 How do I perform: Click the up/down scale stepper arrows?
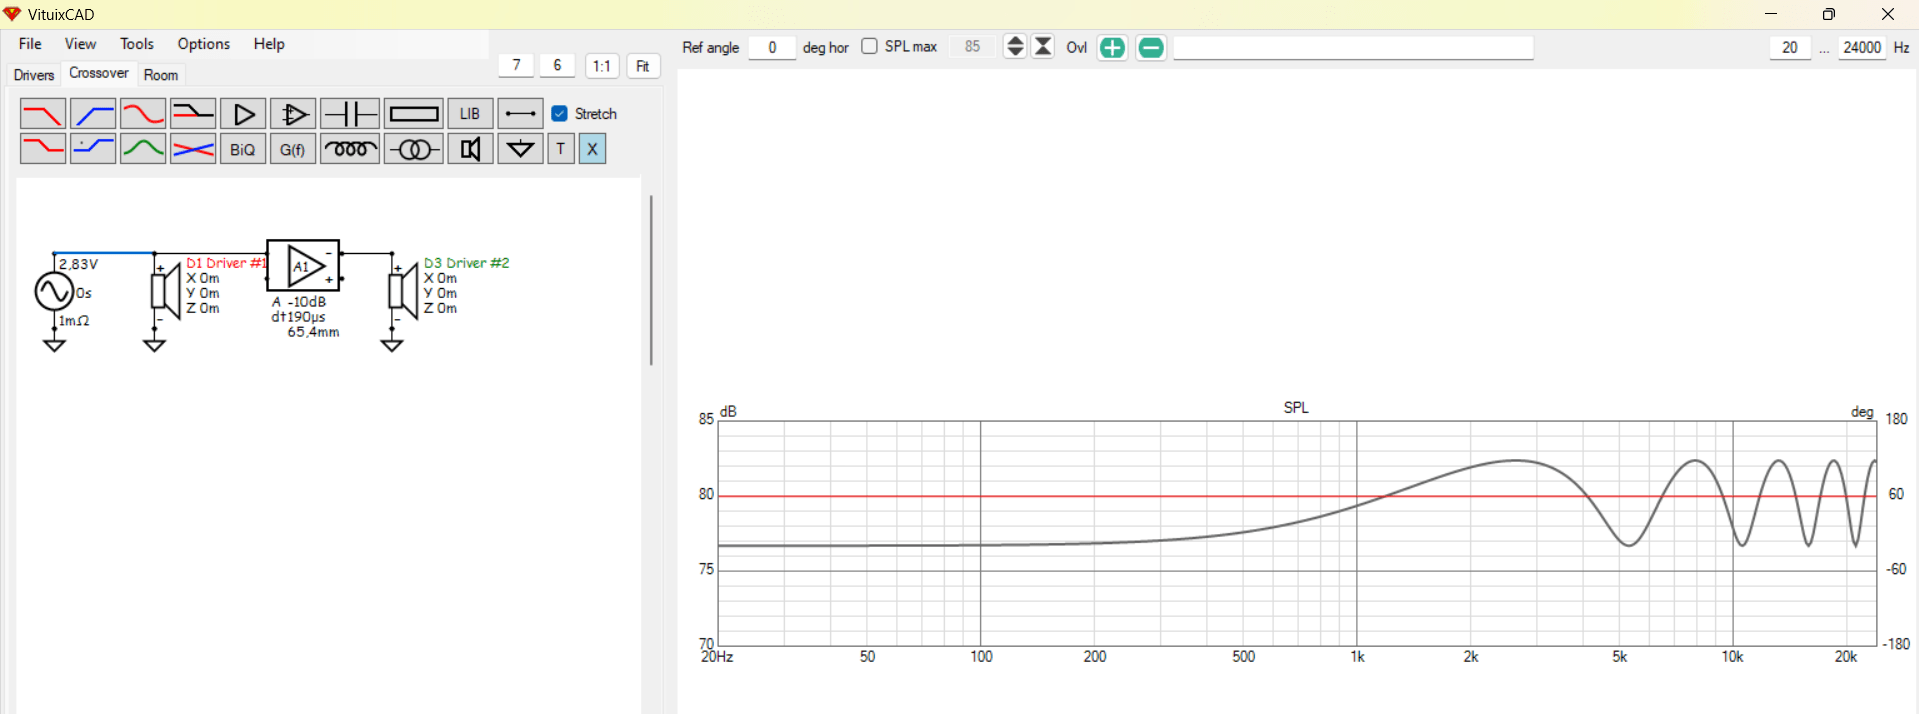point(1015,46)
